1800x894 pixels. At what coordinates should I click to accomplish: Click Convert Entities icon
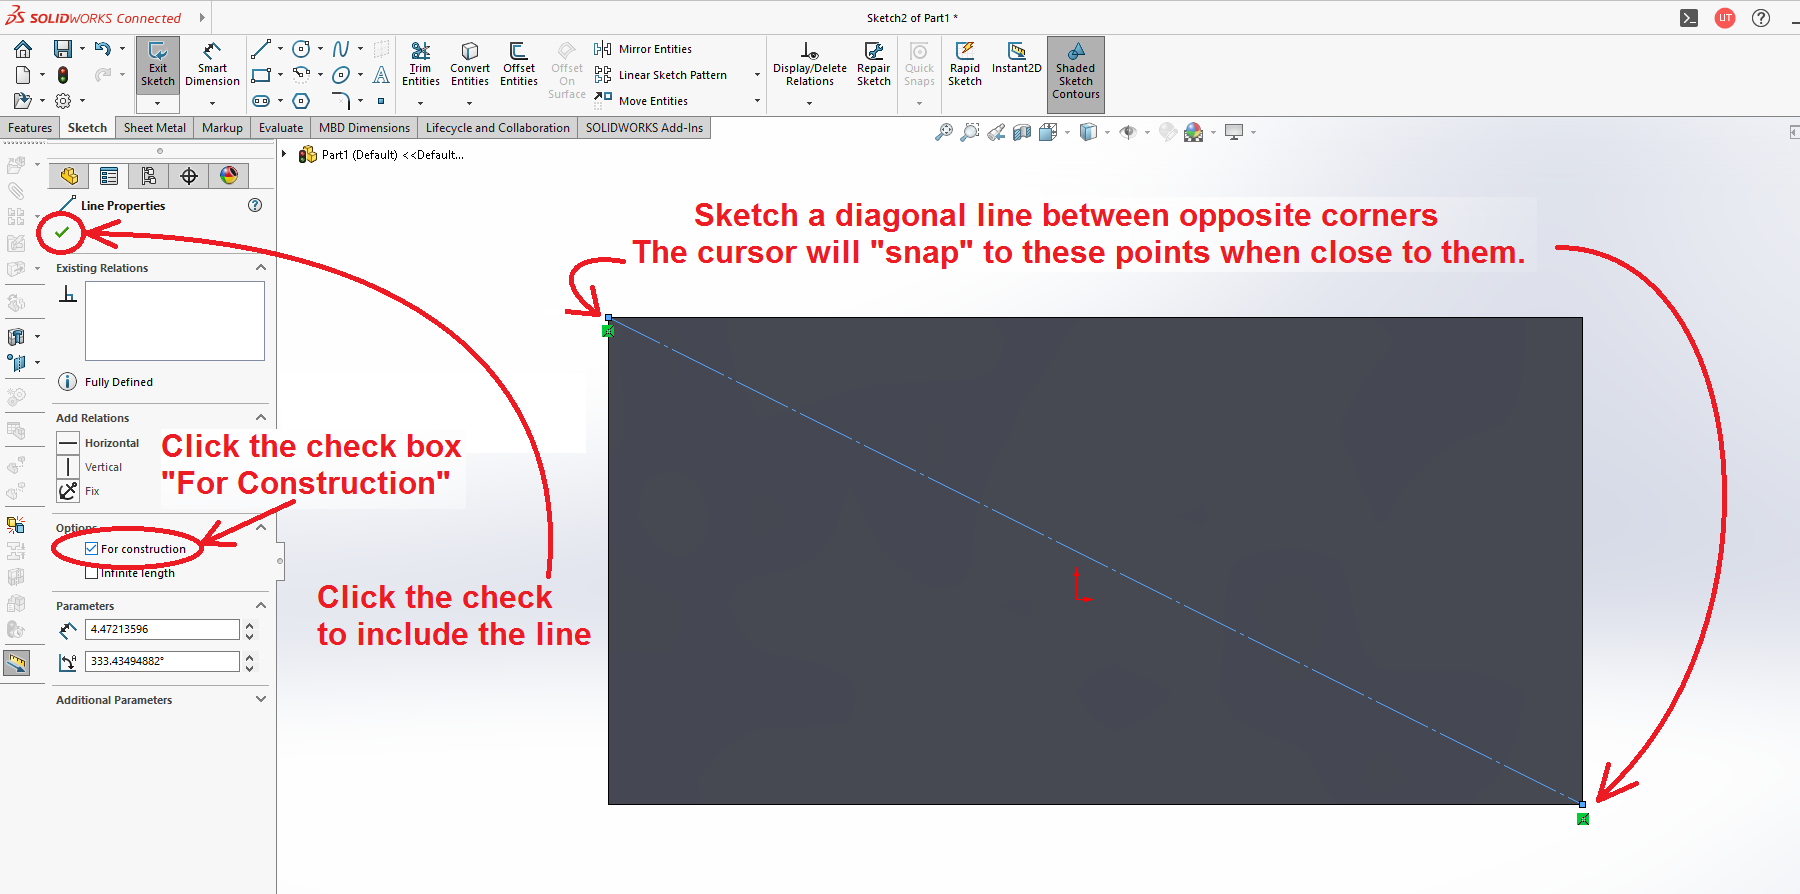click(x=469, y=65)
